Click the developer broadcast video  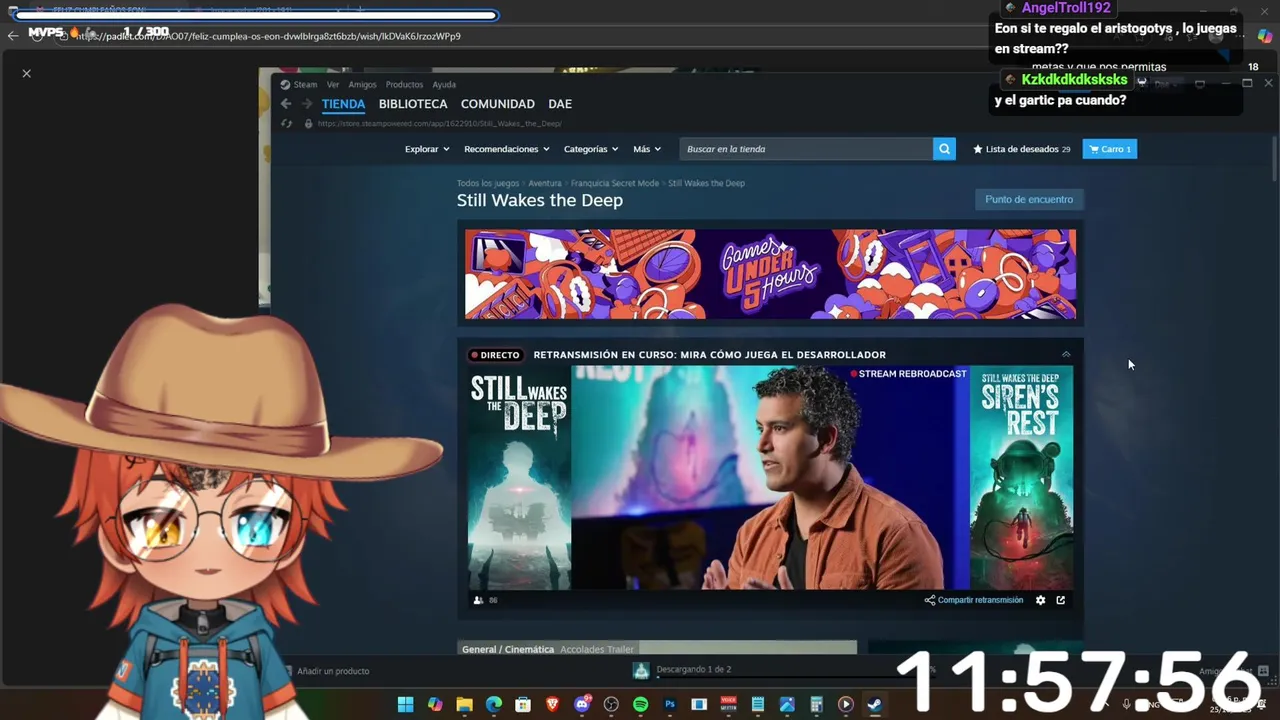pyautogui.click(x=770, y=477)
